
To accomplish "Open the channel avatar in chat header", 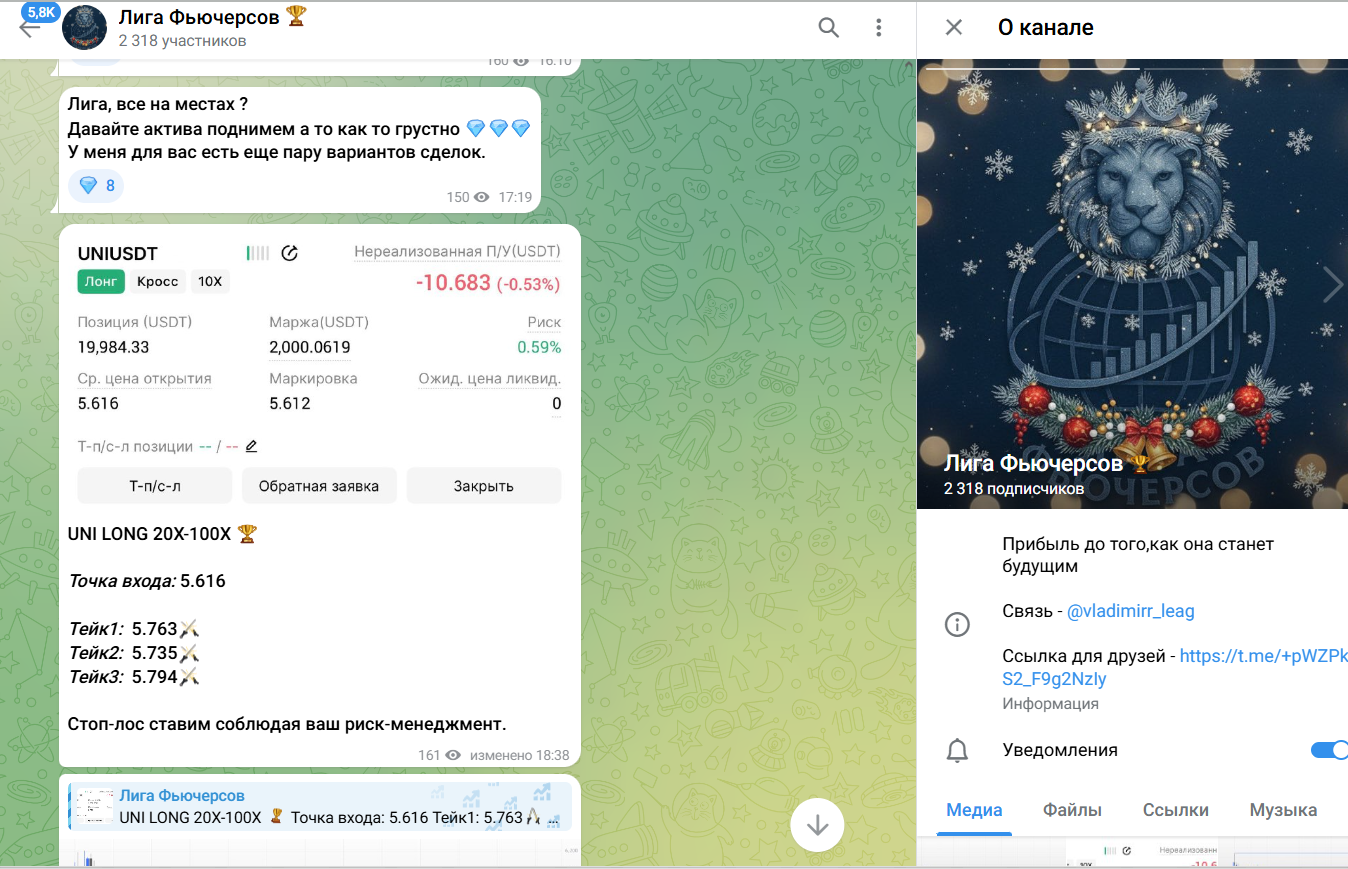I will click(x=85, y=28).
